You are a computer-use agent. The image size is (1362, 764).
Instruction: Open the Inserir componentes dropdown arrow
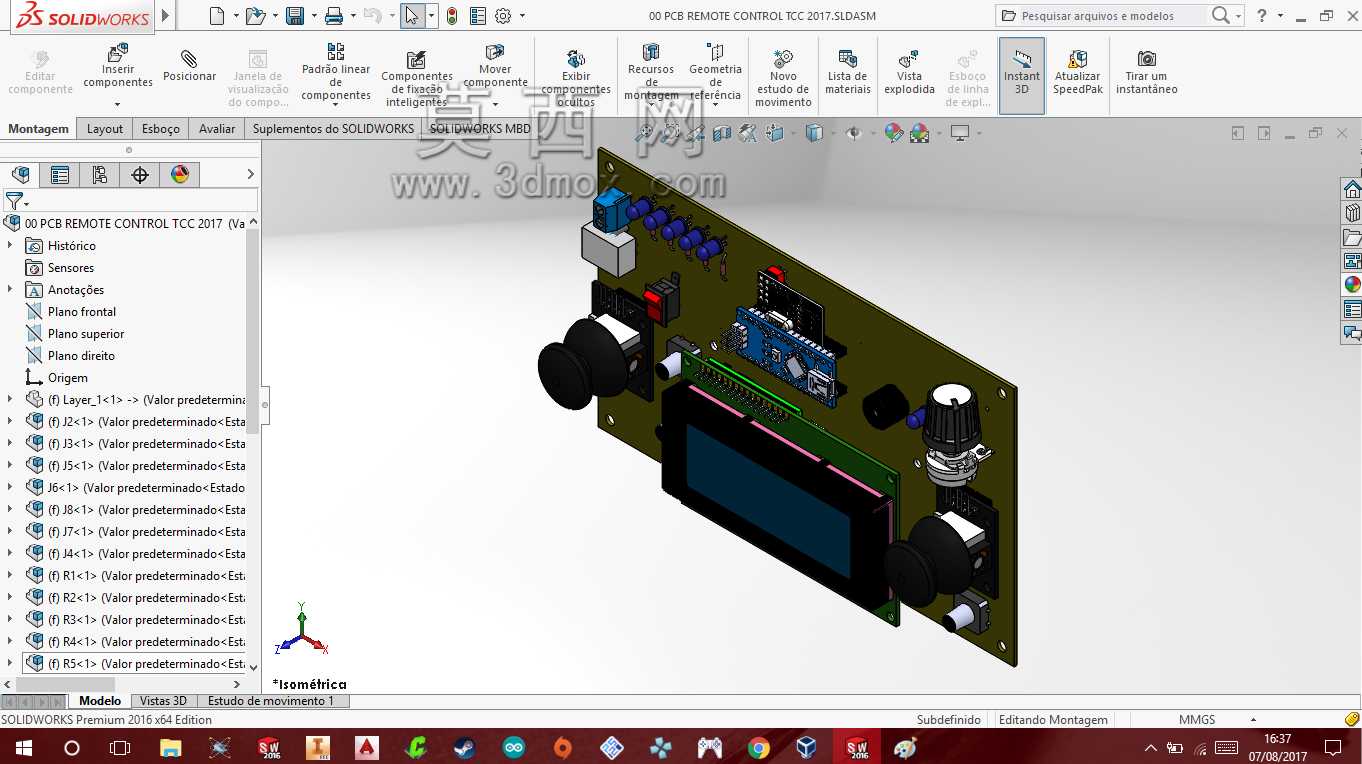pyautogui.click(x=118, y=104)
